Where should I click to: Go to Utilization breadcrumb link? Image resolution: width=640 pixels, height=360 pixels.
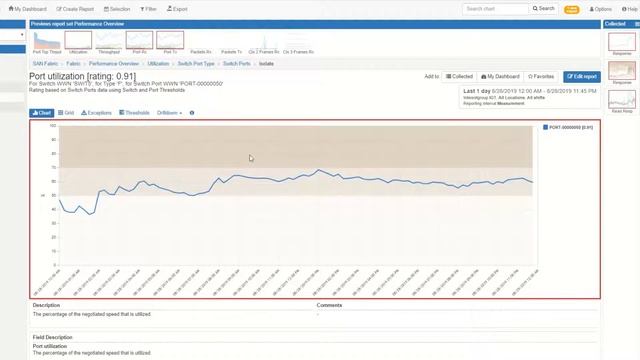158,64
